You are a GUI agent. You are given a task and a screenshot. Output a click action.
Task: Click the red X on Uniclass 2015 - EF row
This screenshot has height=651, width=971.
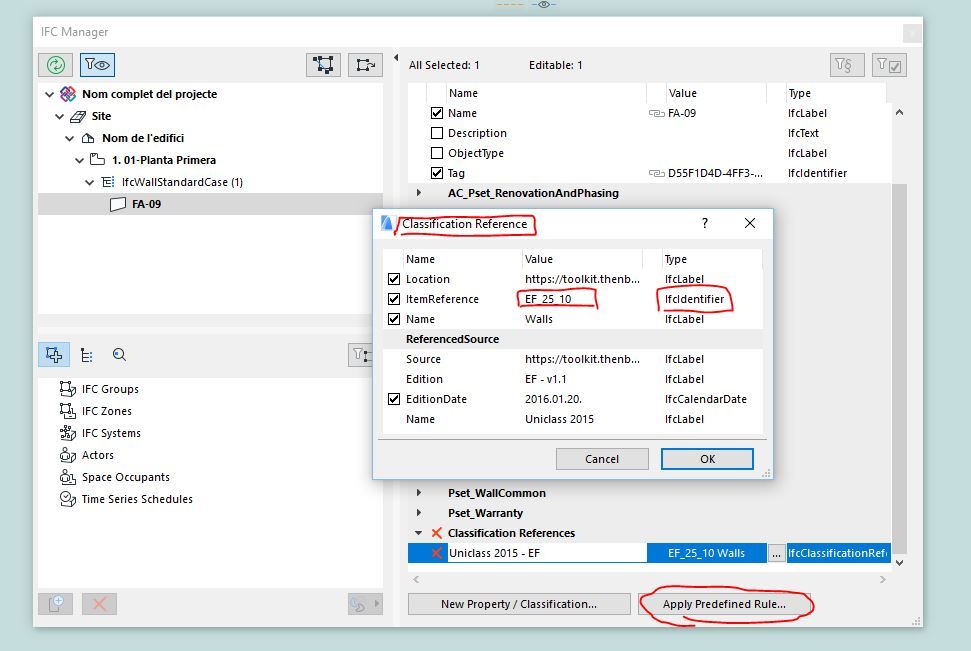(x=437, y=553)
